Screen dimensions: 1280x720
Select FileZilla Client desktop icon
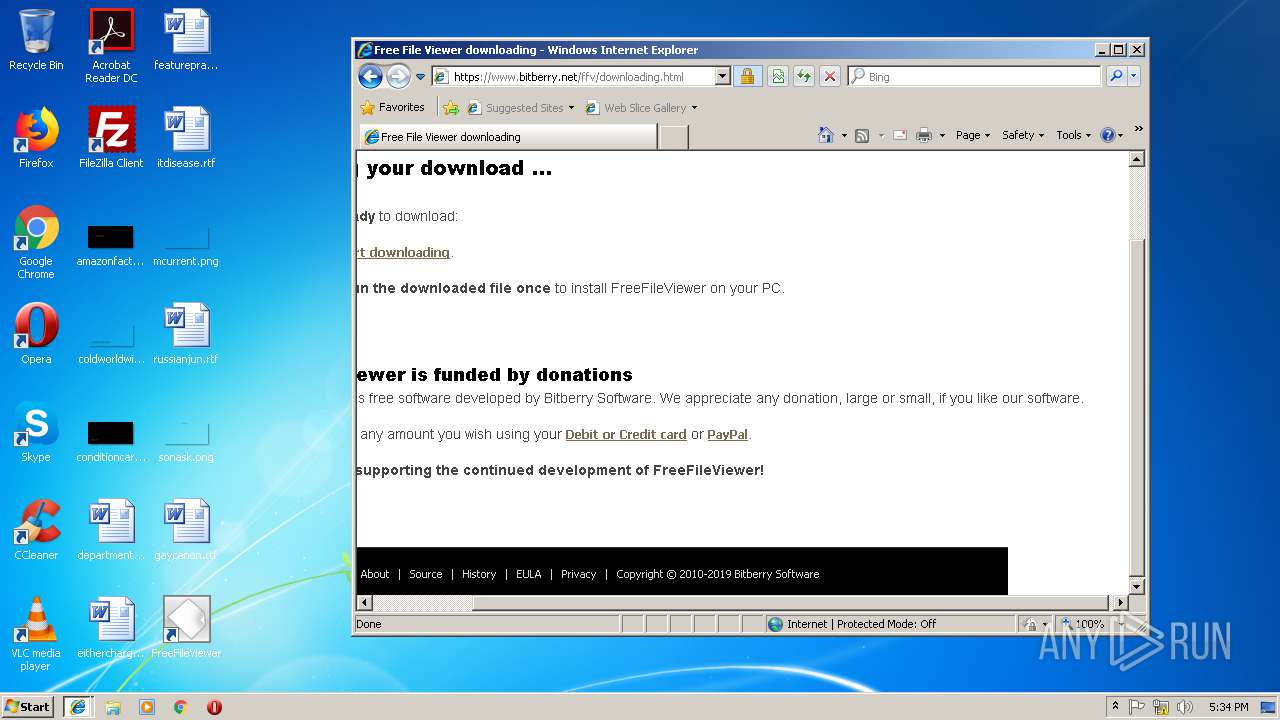(111, 138)
